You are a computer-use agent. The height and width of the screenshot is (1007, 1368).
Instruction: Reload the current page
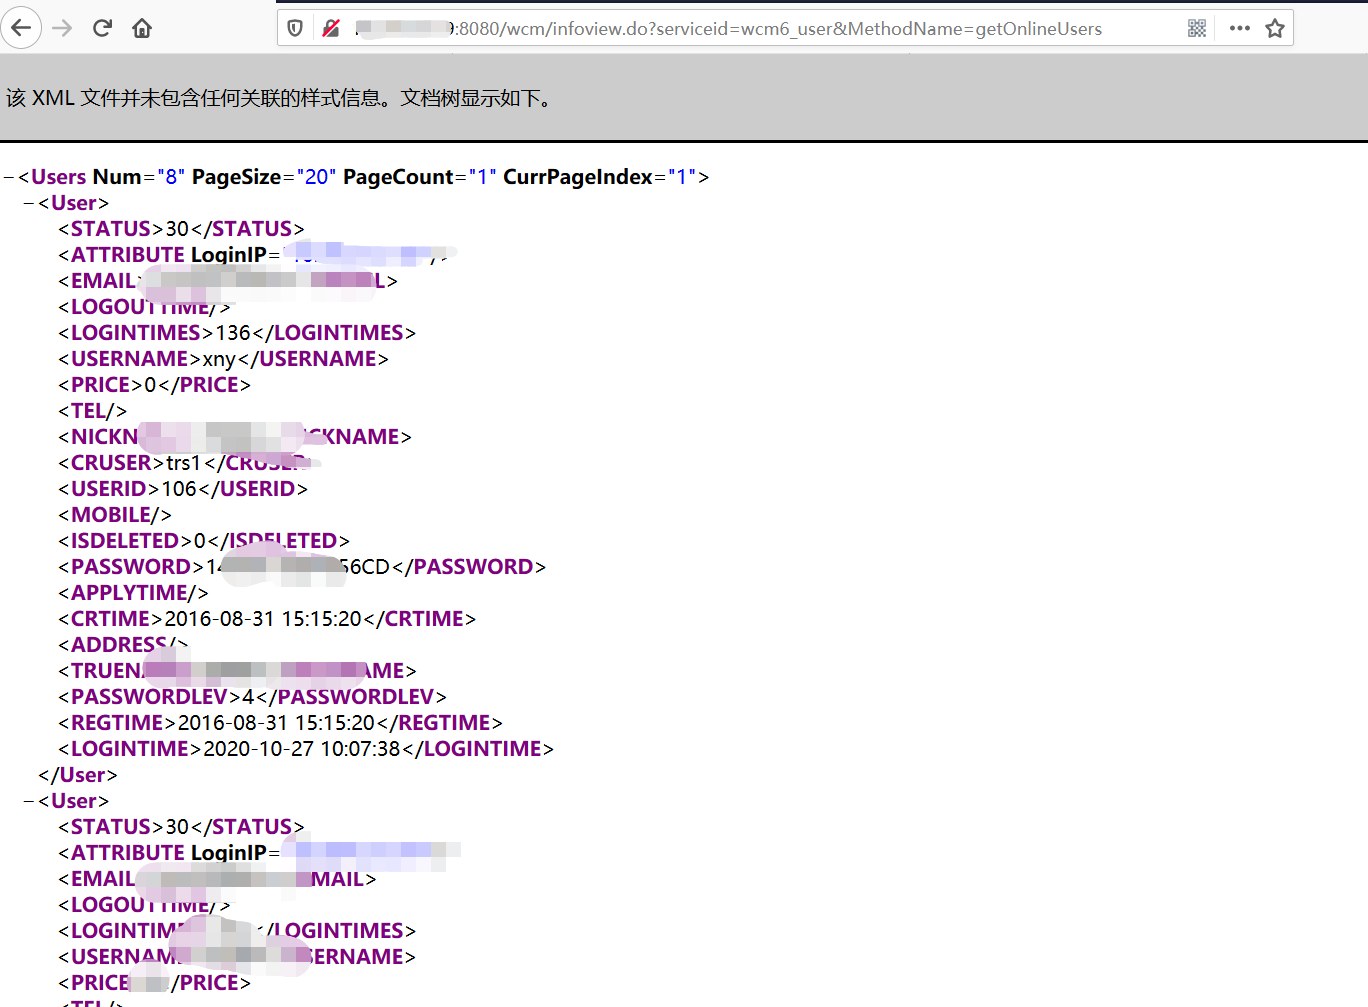102,28
